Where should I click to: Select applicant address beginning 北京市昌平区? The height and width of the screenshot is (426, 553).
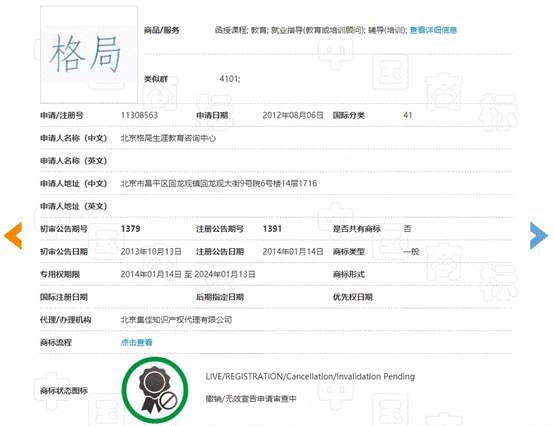pos(219,183)
